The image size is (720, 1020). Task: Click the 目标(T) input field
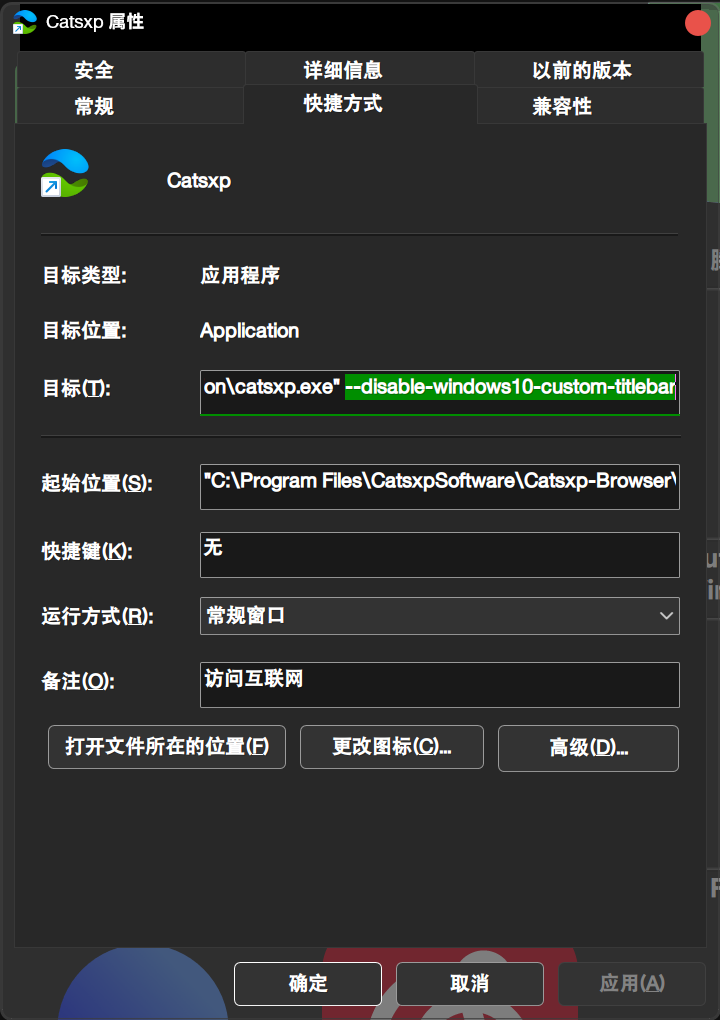(440, 392)
